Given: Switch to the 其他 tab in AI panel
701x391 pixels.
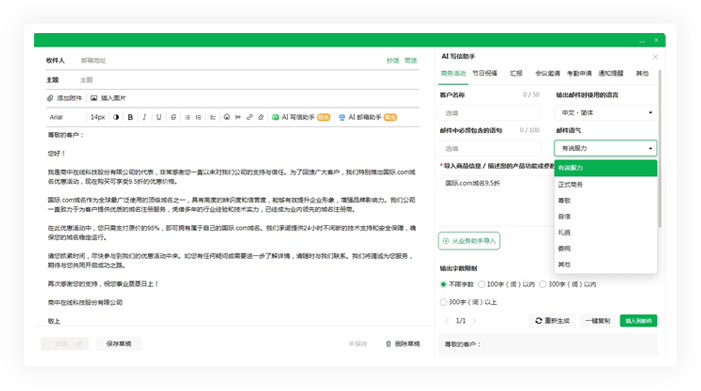Looking at the screenshot, I should point(642,73).
